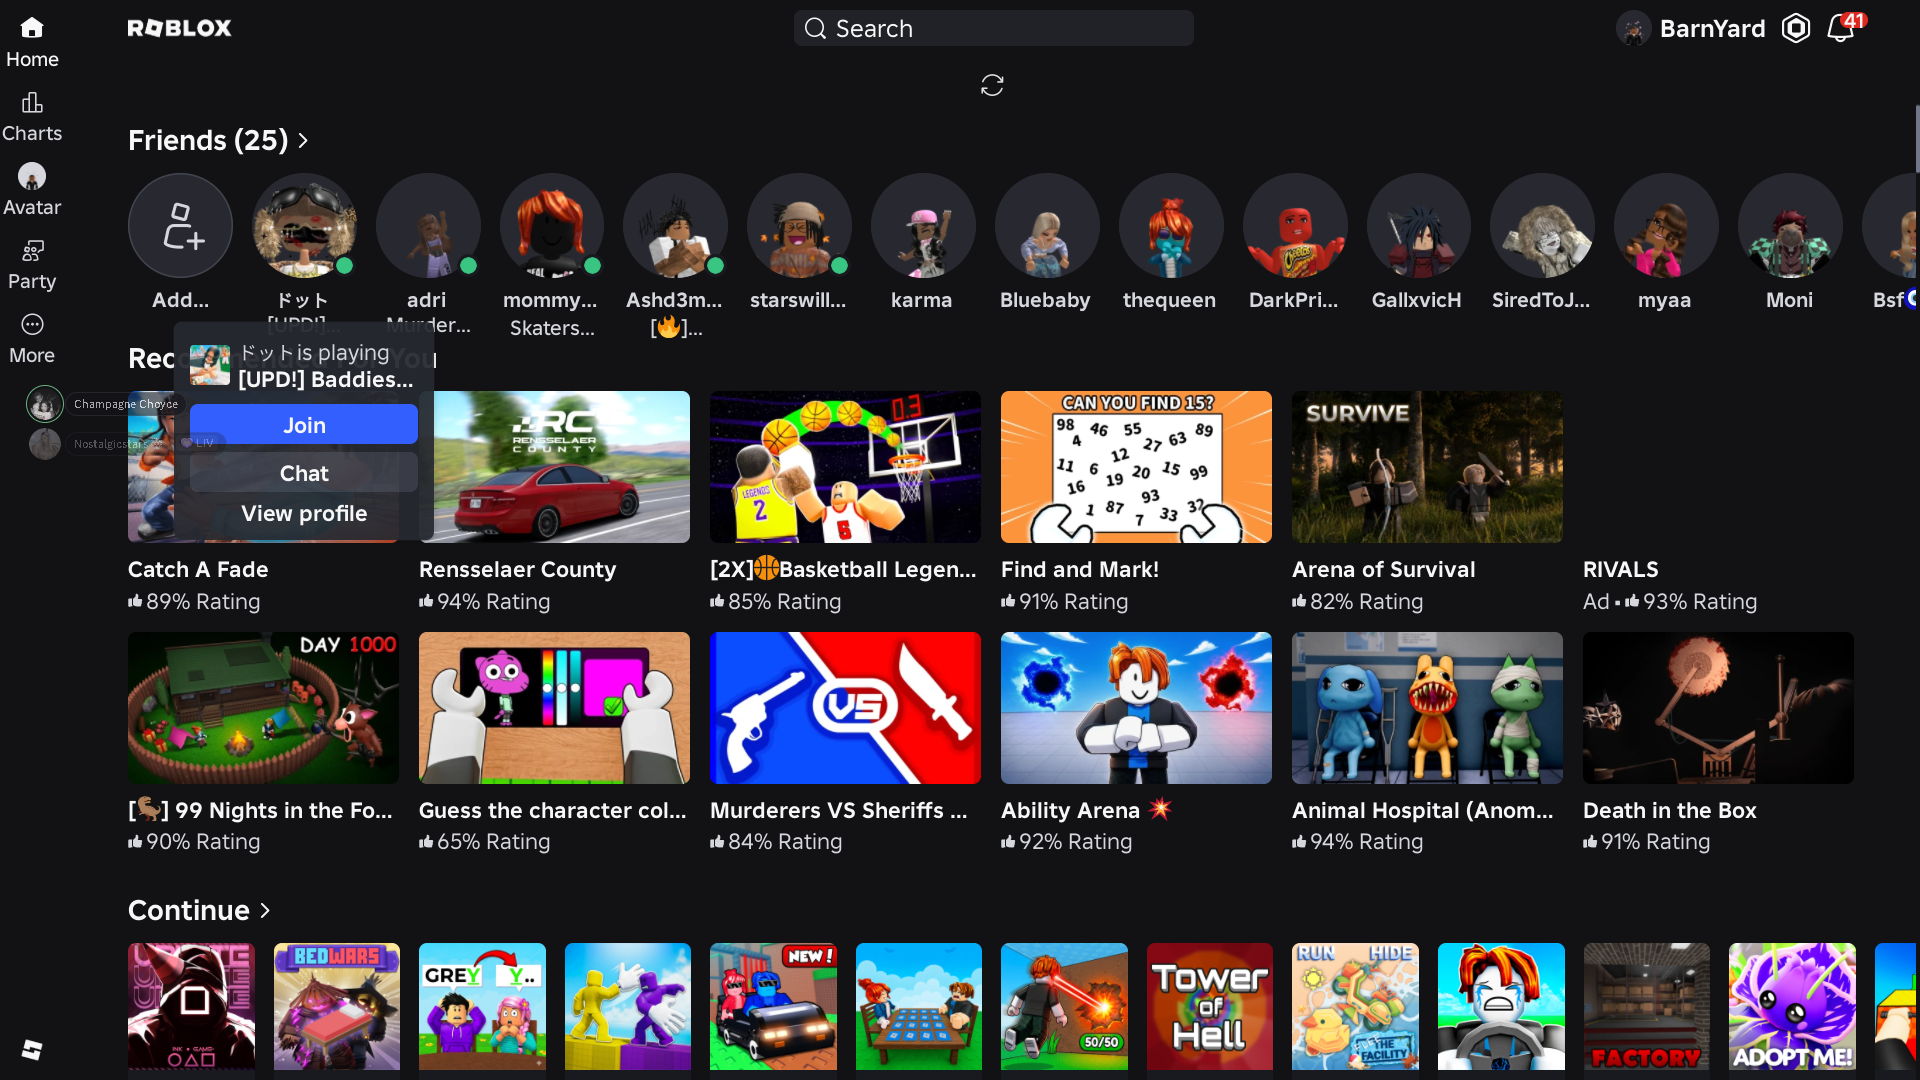1920x1080 pixels.
Task: Open Arena of Survival thumbnail
Action: [1427, 467]
